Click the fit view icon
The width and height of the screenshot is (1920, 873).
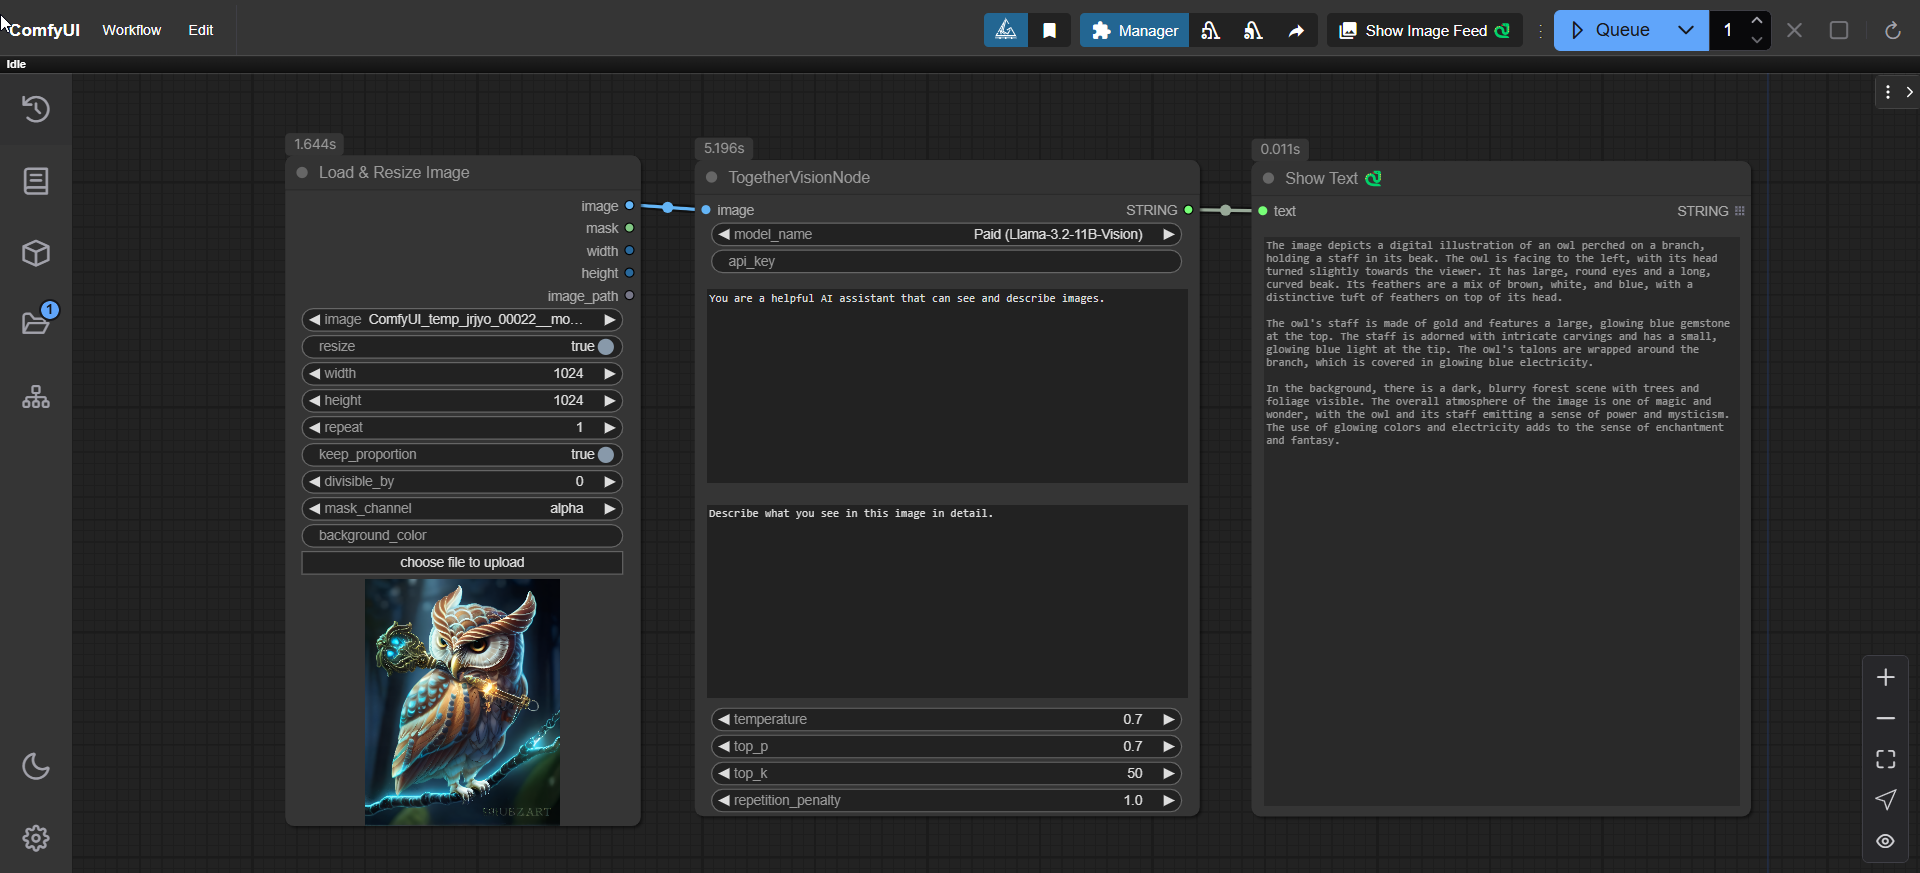[1885, 760]
